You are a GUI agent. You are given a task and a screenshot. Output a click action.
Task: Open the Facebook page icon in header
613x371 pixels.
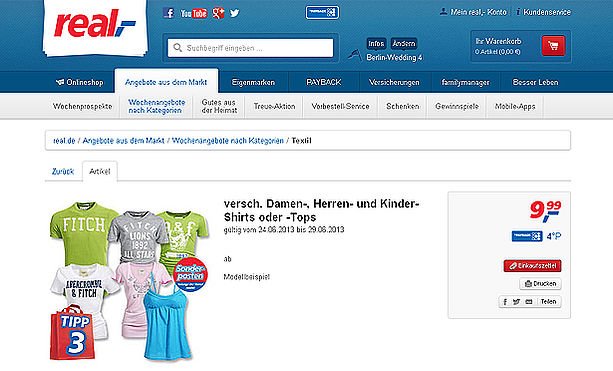click(168, 13)
